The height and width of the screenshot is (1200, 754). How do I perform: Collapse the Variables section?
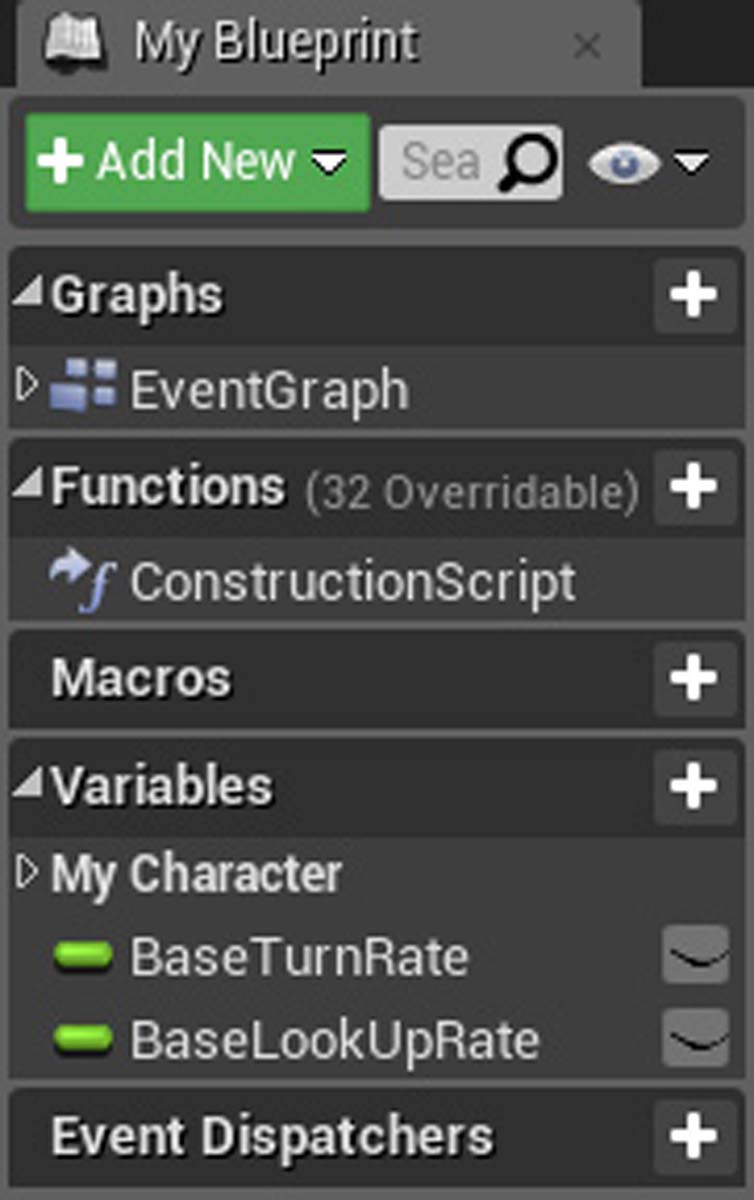coord(27,785)
